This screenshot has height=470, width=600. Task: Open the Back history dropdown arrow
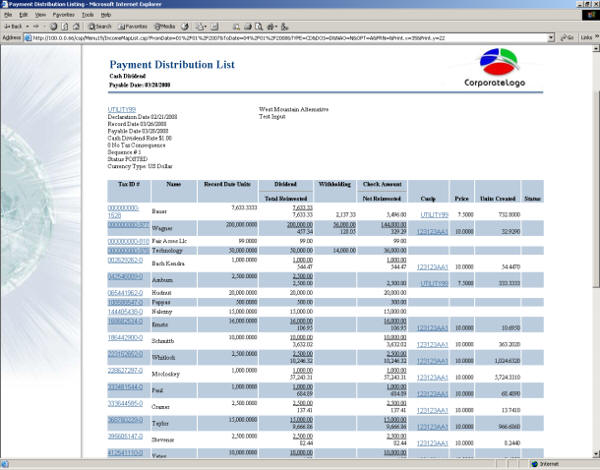(x=27, y=26)
